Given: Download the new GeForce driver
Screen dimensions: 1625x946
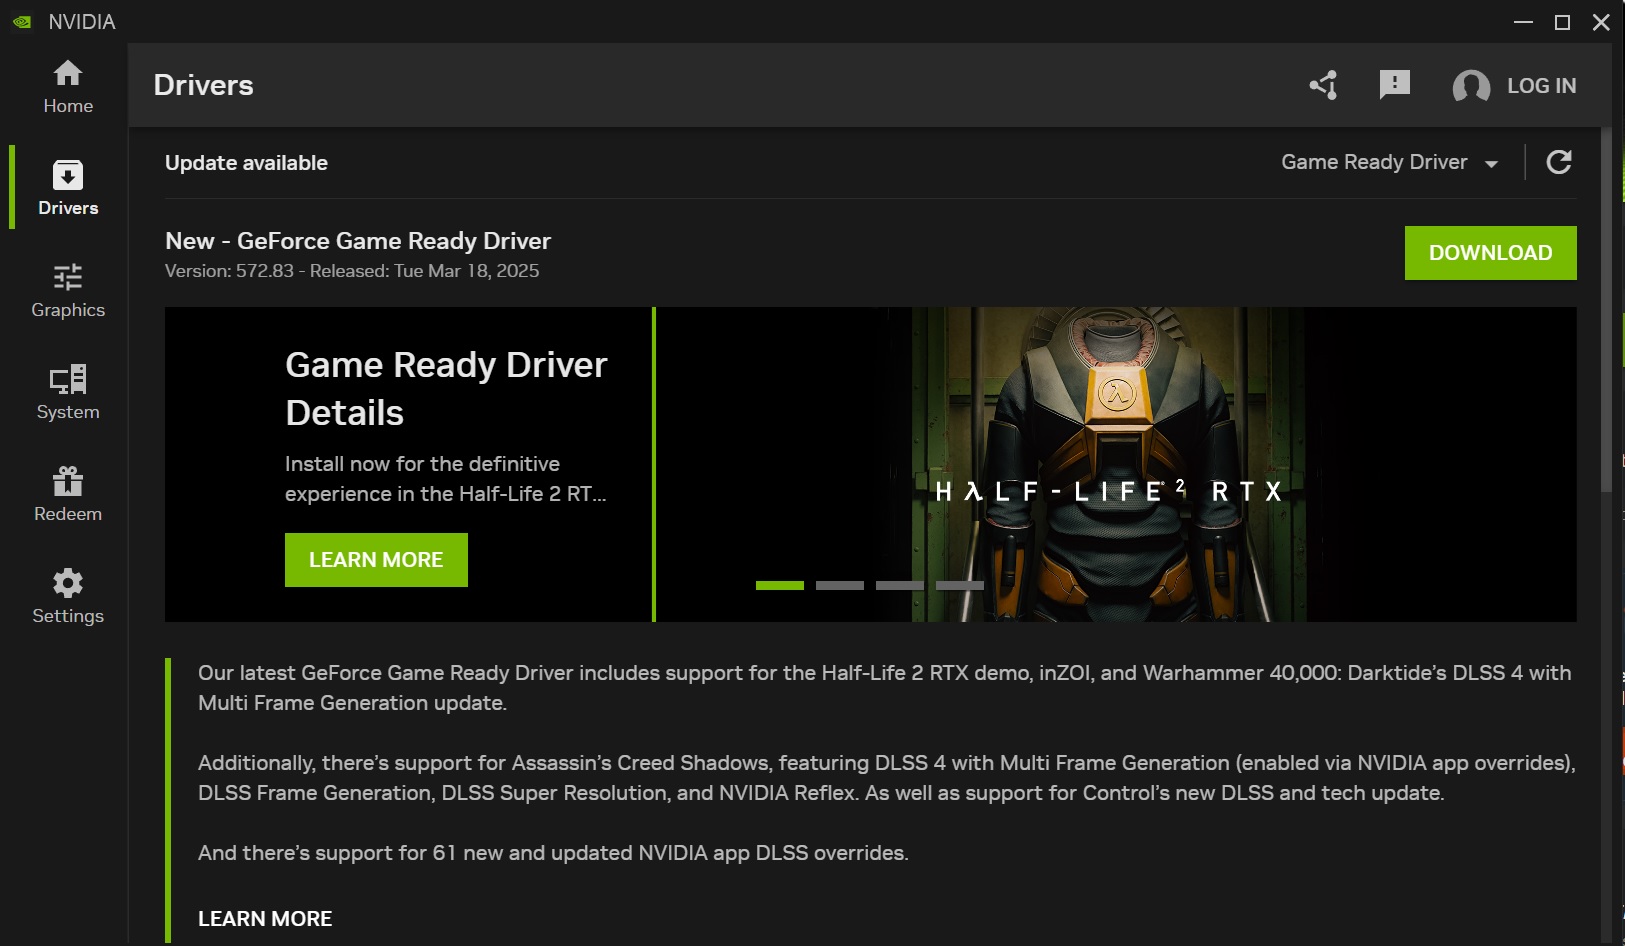Looking at the screenshot, I should point(1491,252).
